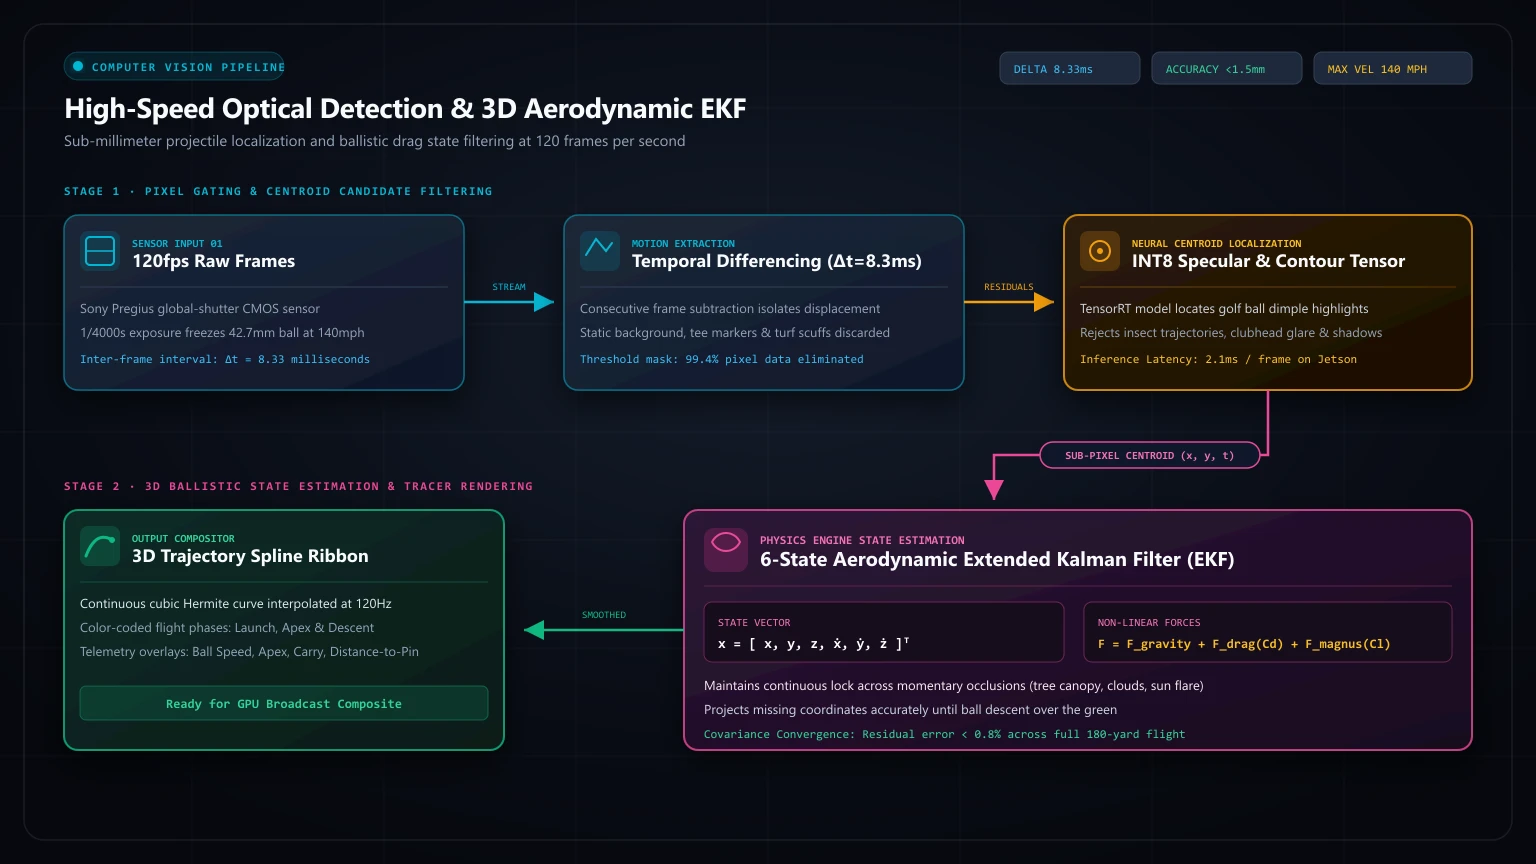Screen dimensions: 1536x864
Task: Click the cyan dot in the Computer Vision Pipeline badge
Action: pyautogui.click(x=78, y=67)
